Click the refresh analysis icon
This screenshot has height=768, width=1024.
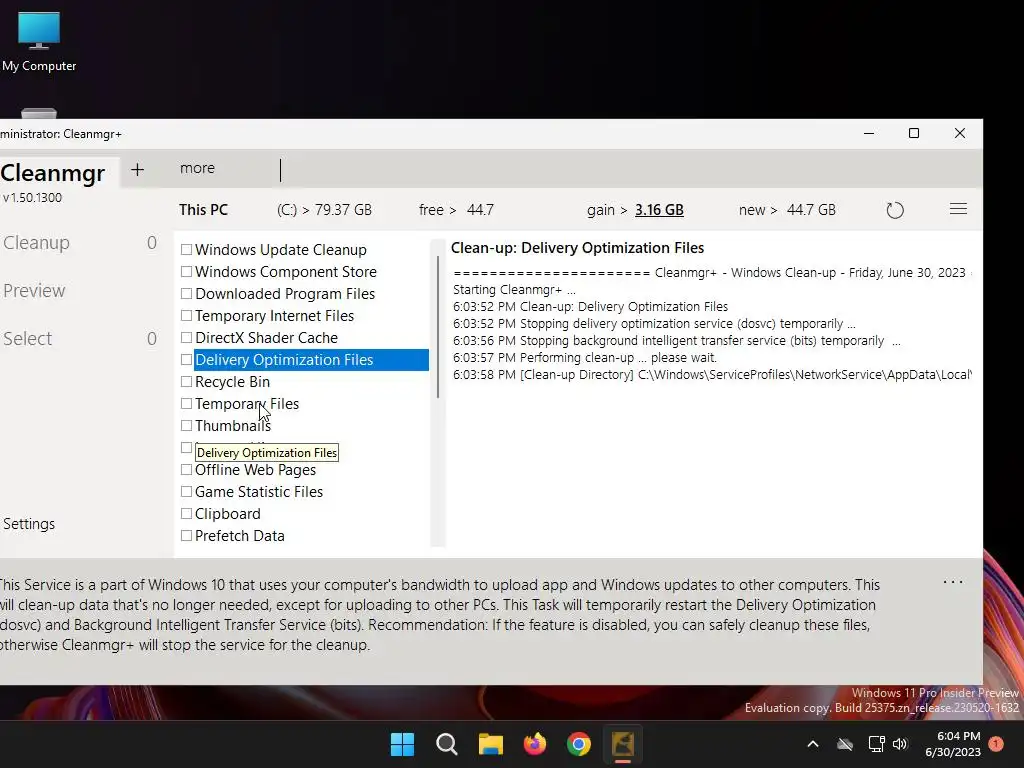coord(895,210)
